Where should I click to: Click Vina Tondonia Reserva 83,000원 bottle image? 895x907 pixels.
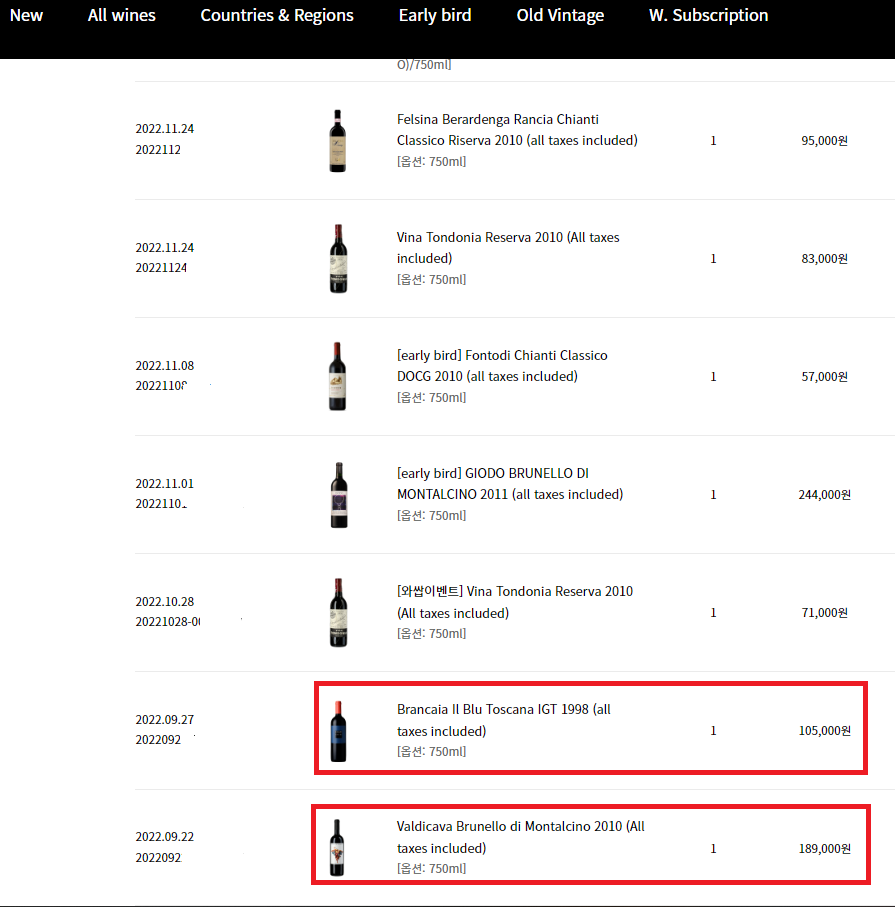[338, 259]
